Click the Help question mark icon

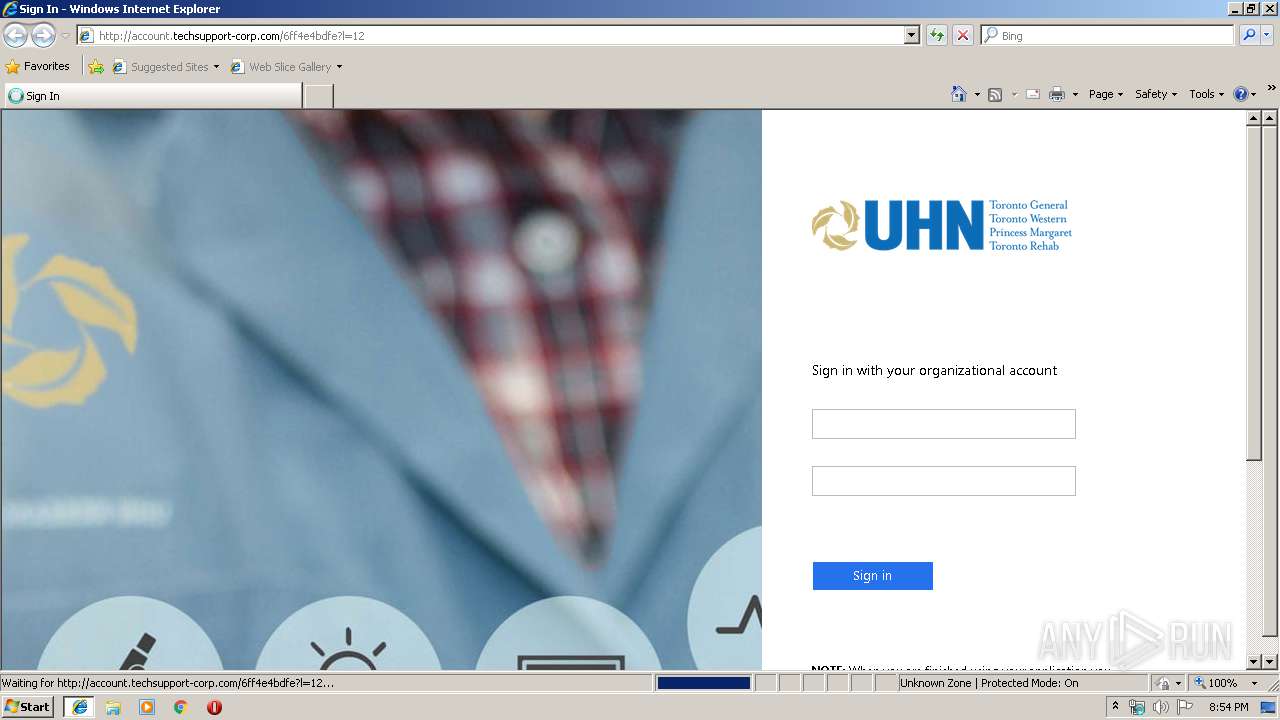pyautogui.click(x=1241, y=94)
